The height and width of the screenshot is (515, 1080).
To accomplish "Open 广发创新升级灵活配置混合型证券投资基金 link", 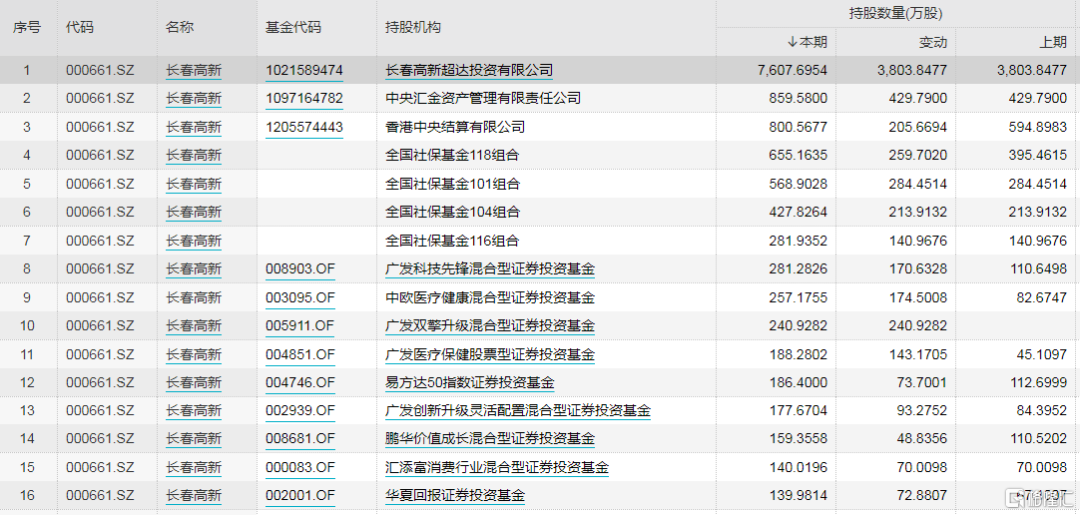I will click(518, 411).
